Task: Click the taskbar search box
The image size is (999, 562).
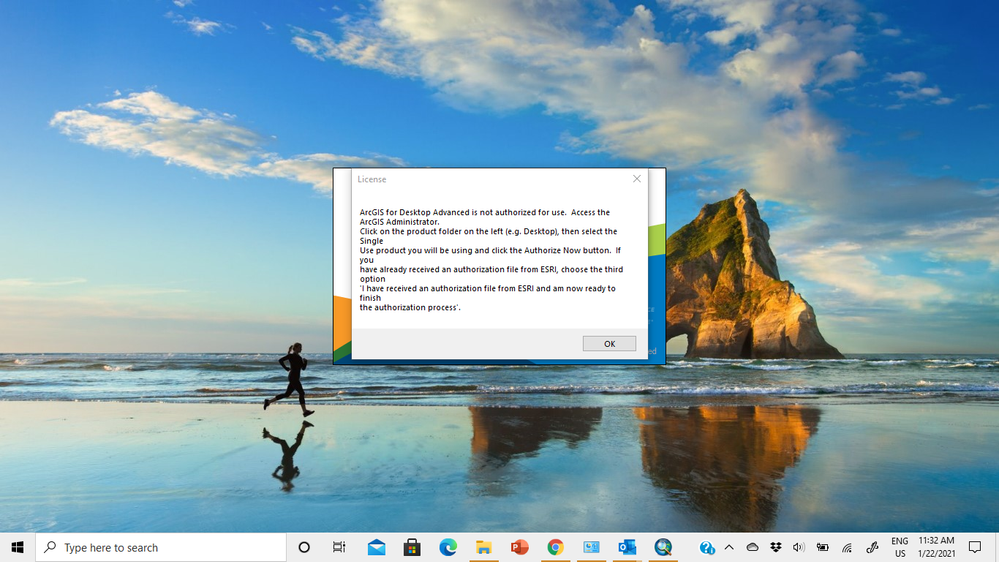Action: tap(161, 547)
